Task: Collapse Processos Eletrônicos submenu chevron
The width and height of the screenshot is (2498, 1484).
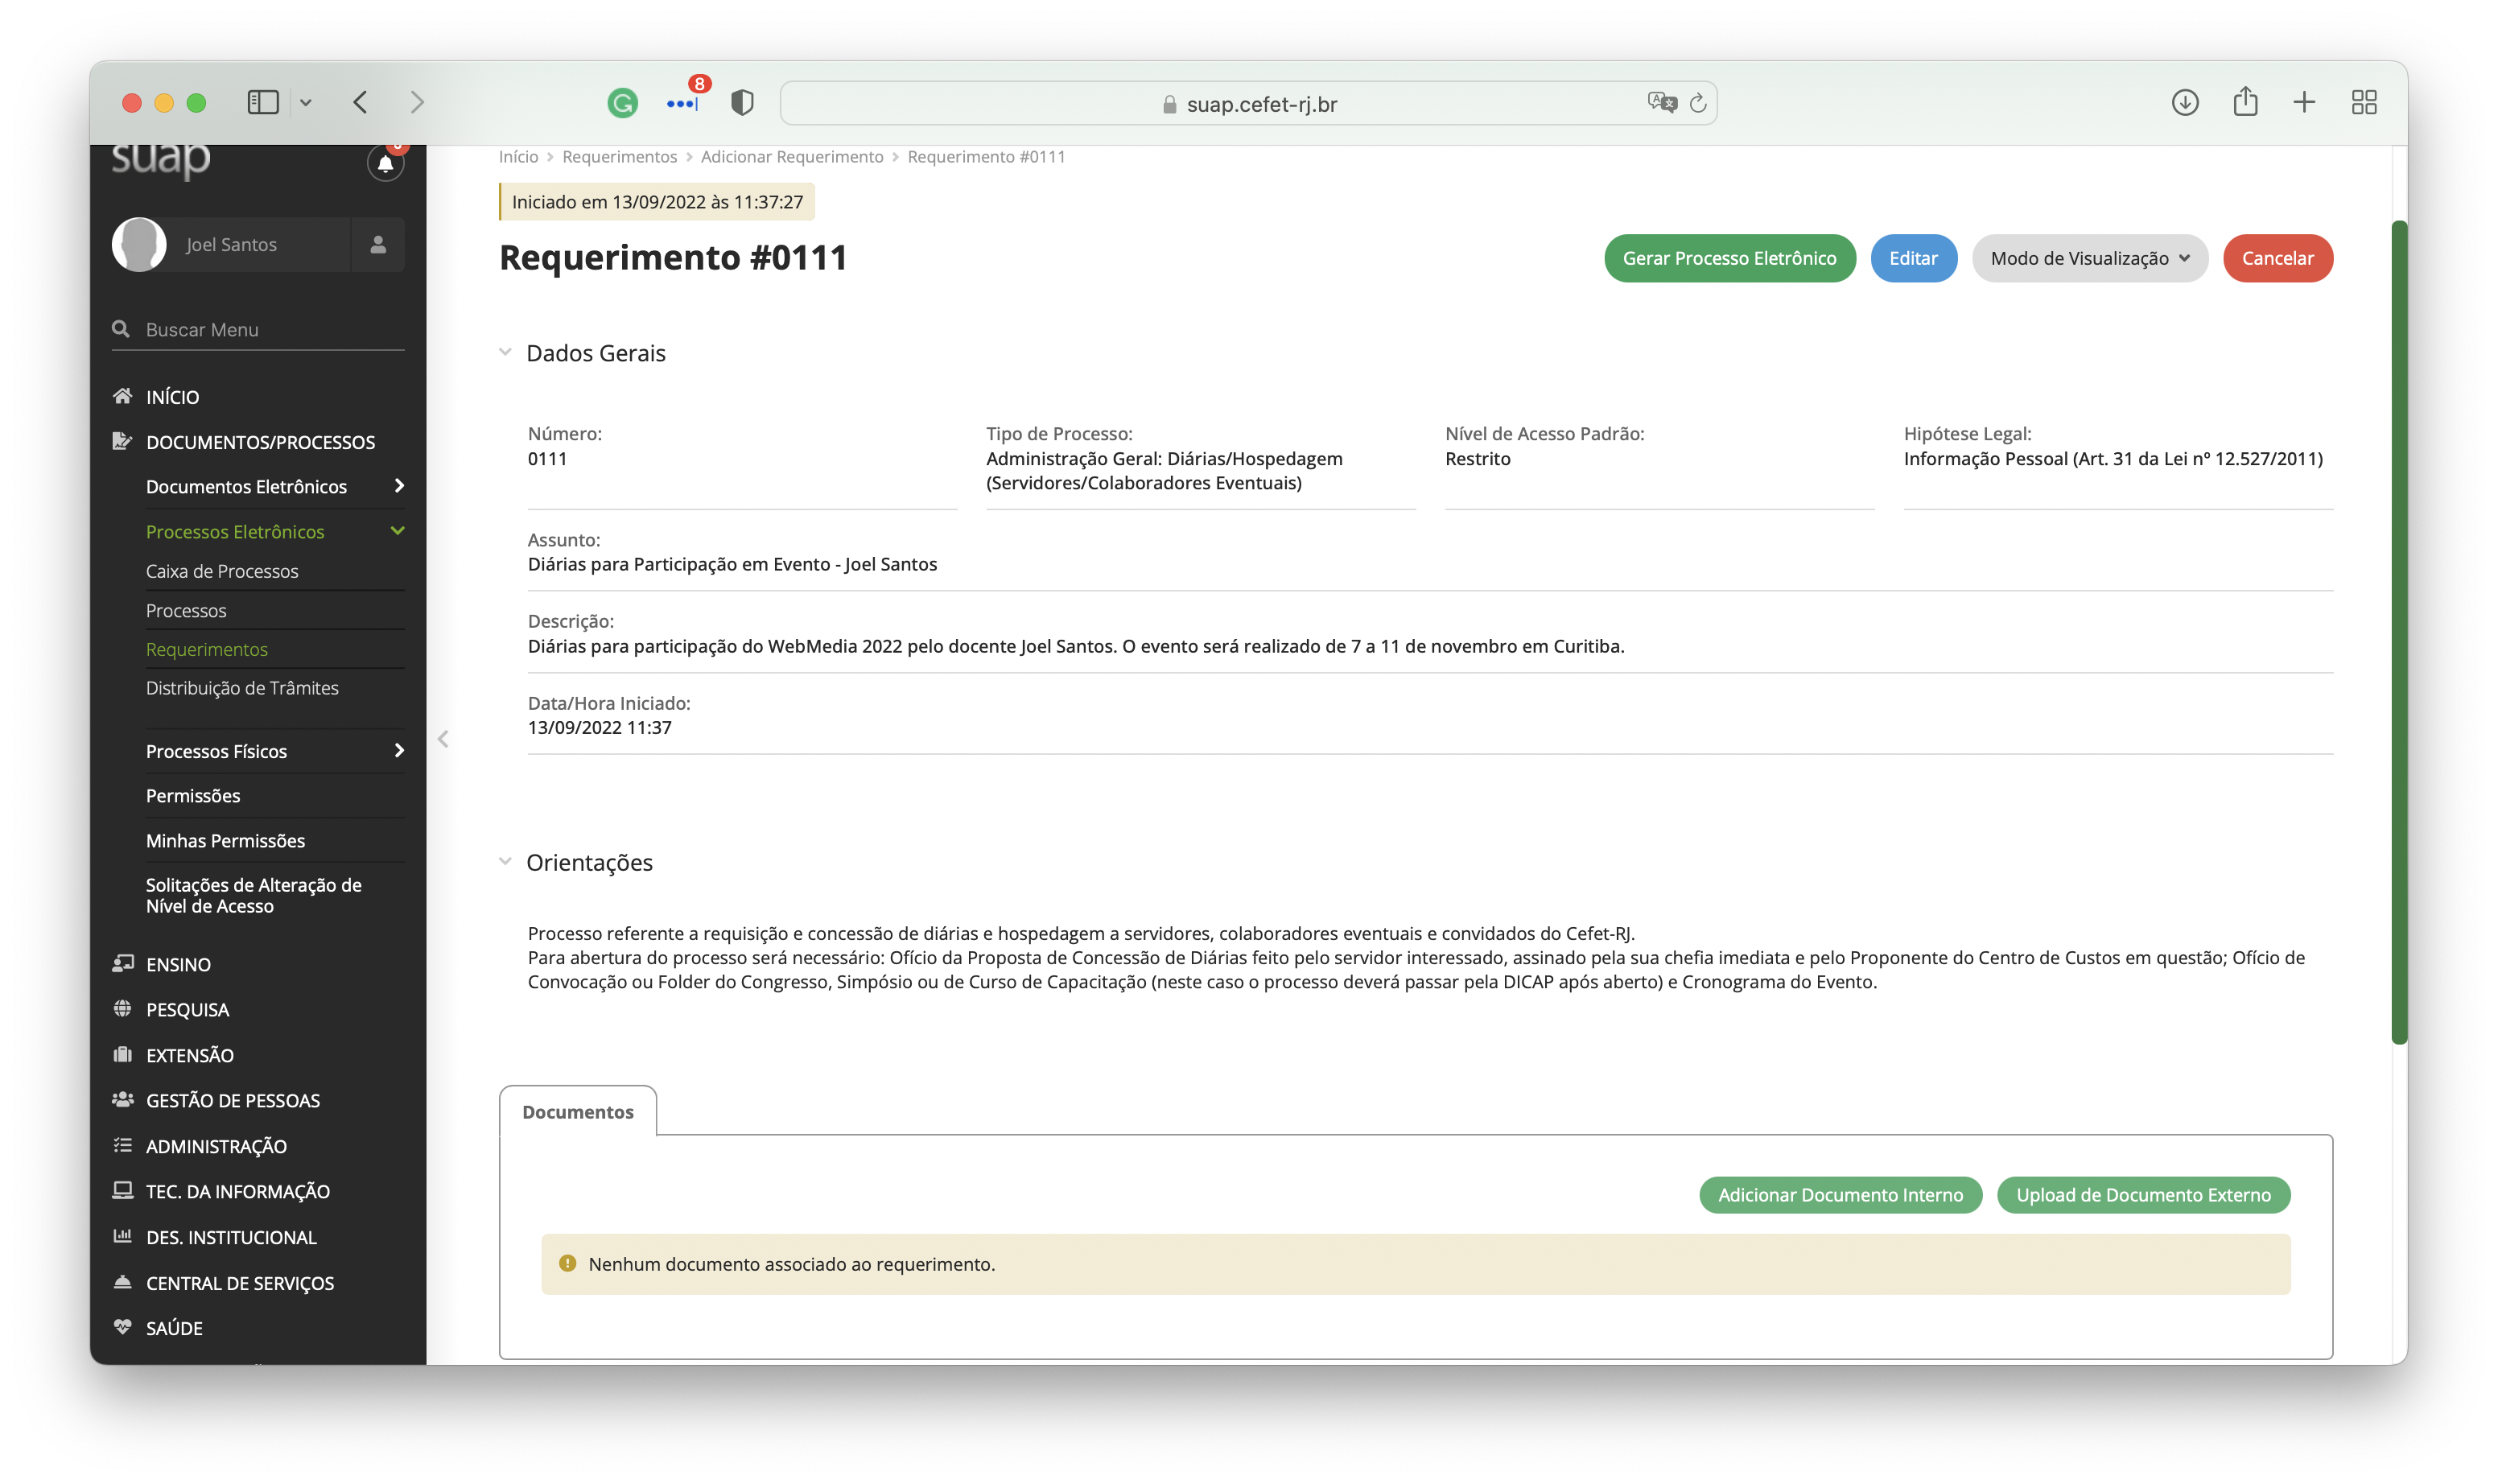Action: tap(398, 531)
